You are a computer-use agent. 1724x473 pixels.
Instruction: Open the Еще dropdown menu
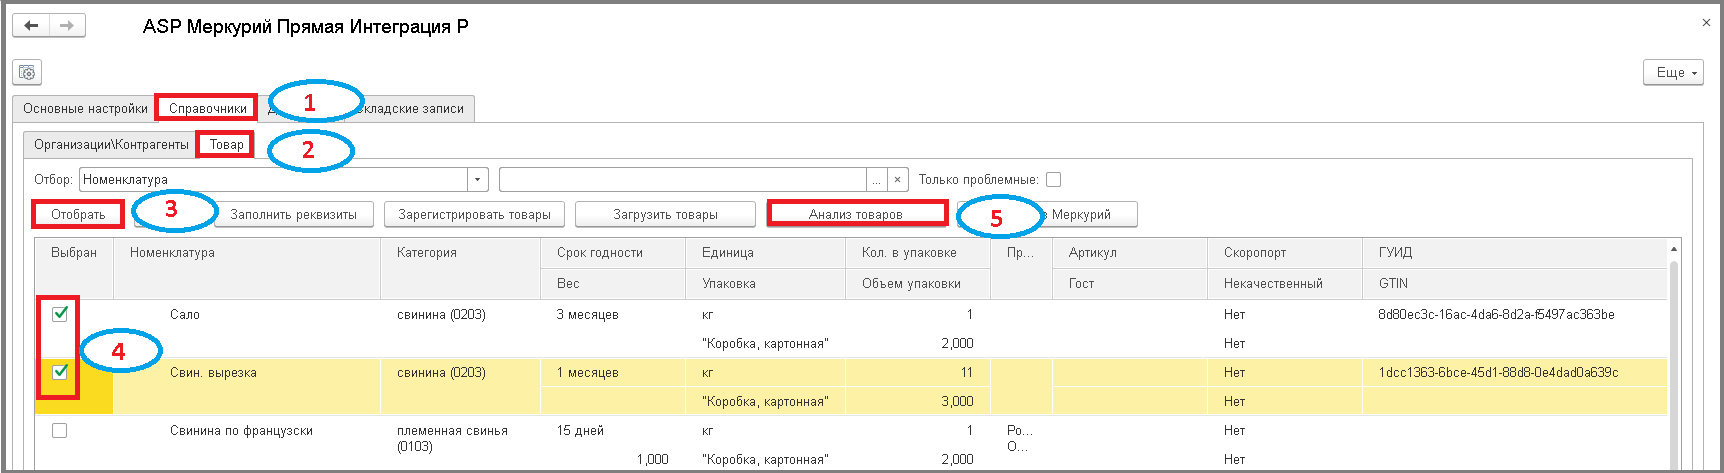(x=1673, y=72)
